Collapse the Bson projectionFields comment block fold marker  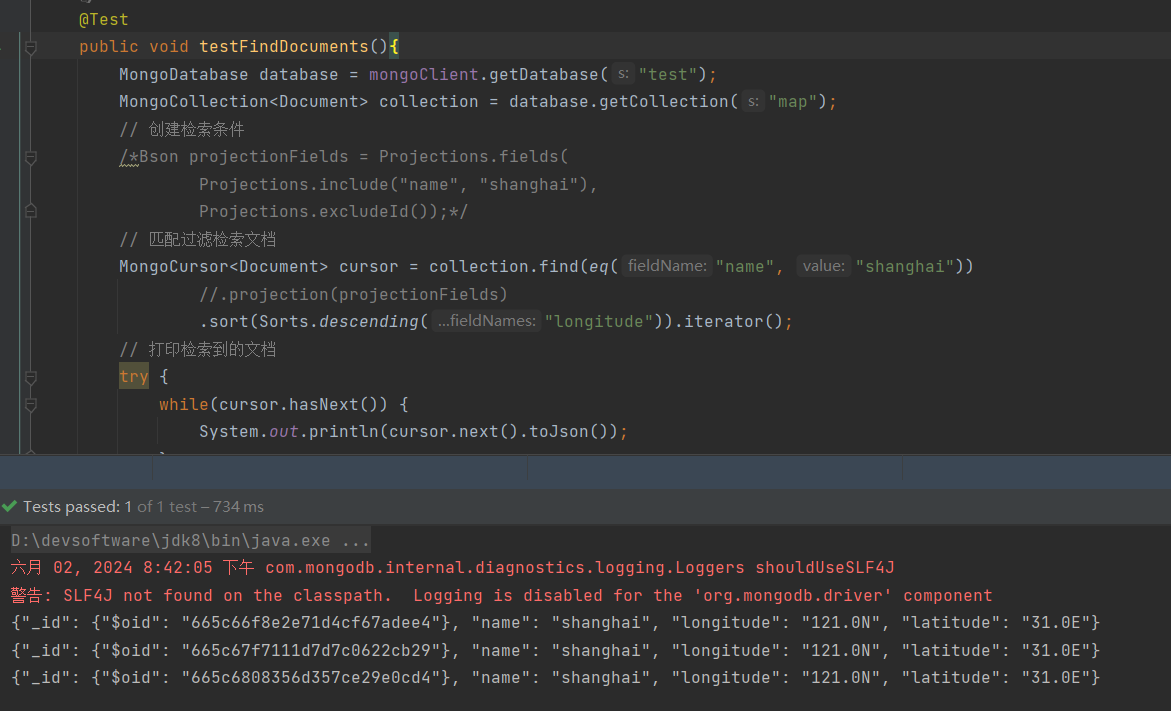31,158
